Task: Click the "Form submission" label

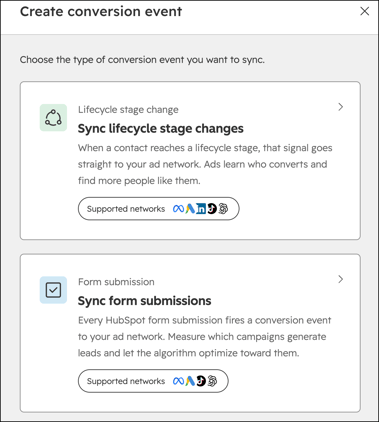Action: (x=116, y=282)
